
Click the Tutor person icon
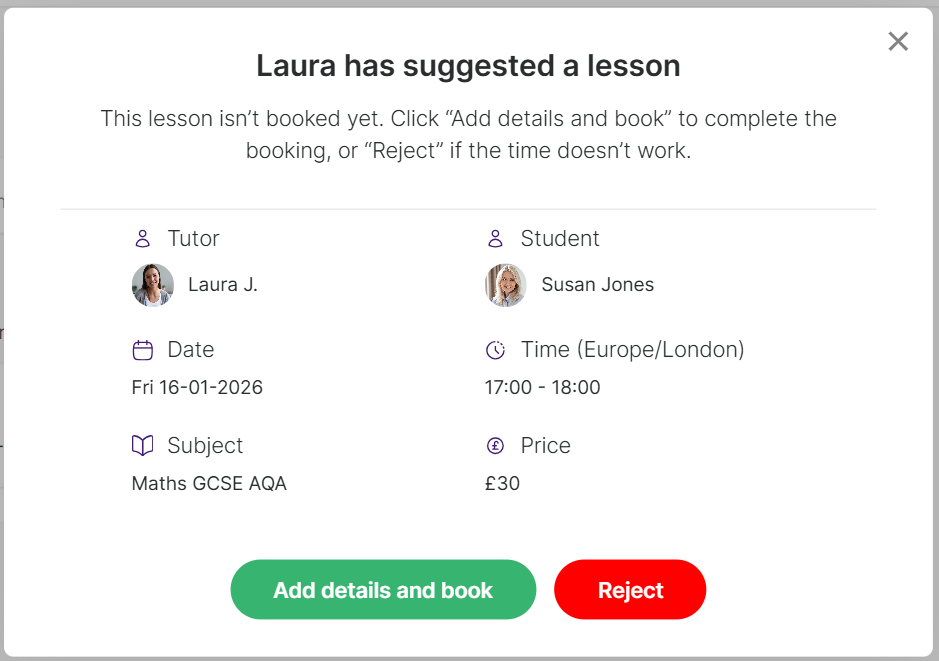(x=143, y=239)
